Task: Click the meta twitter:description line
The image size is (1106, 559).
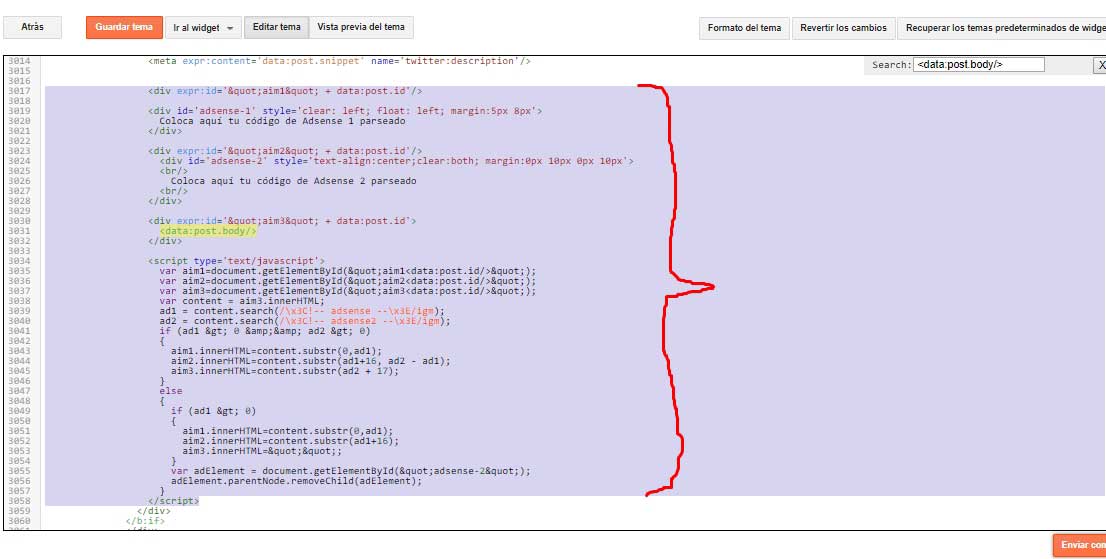Action: (339, 61)
